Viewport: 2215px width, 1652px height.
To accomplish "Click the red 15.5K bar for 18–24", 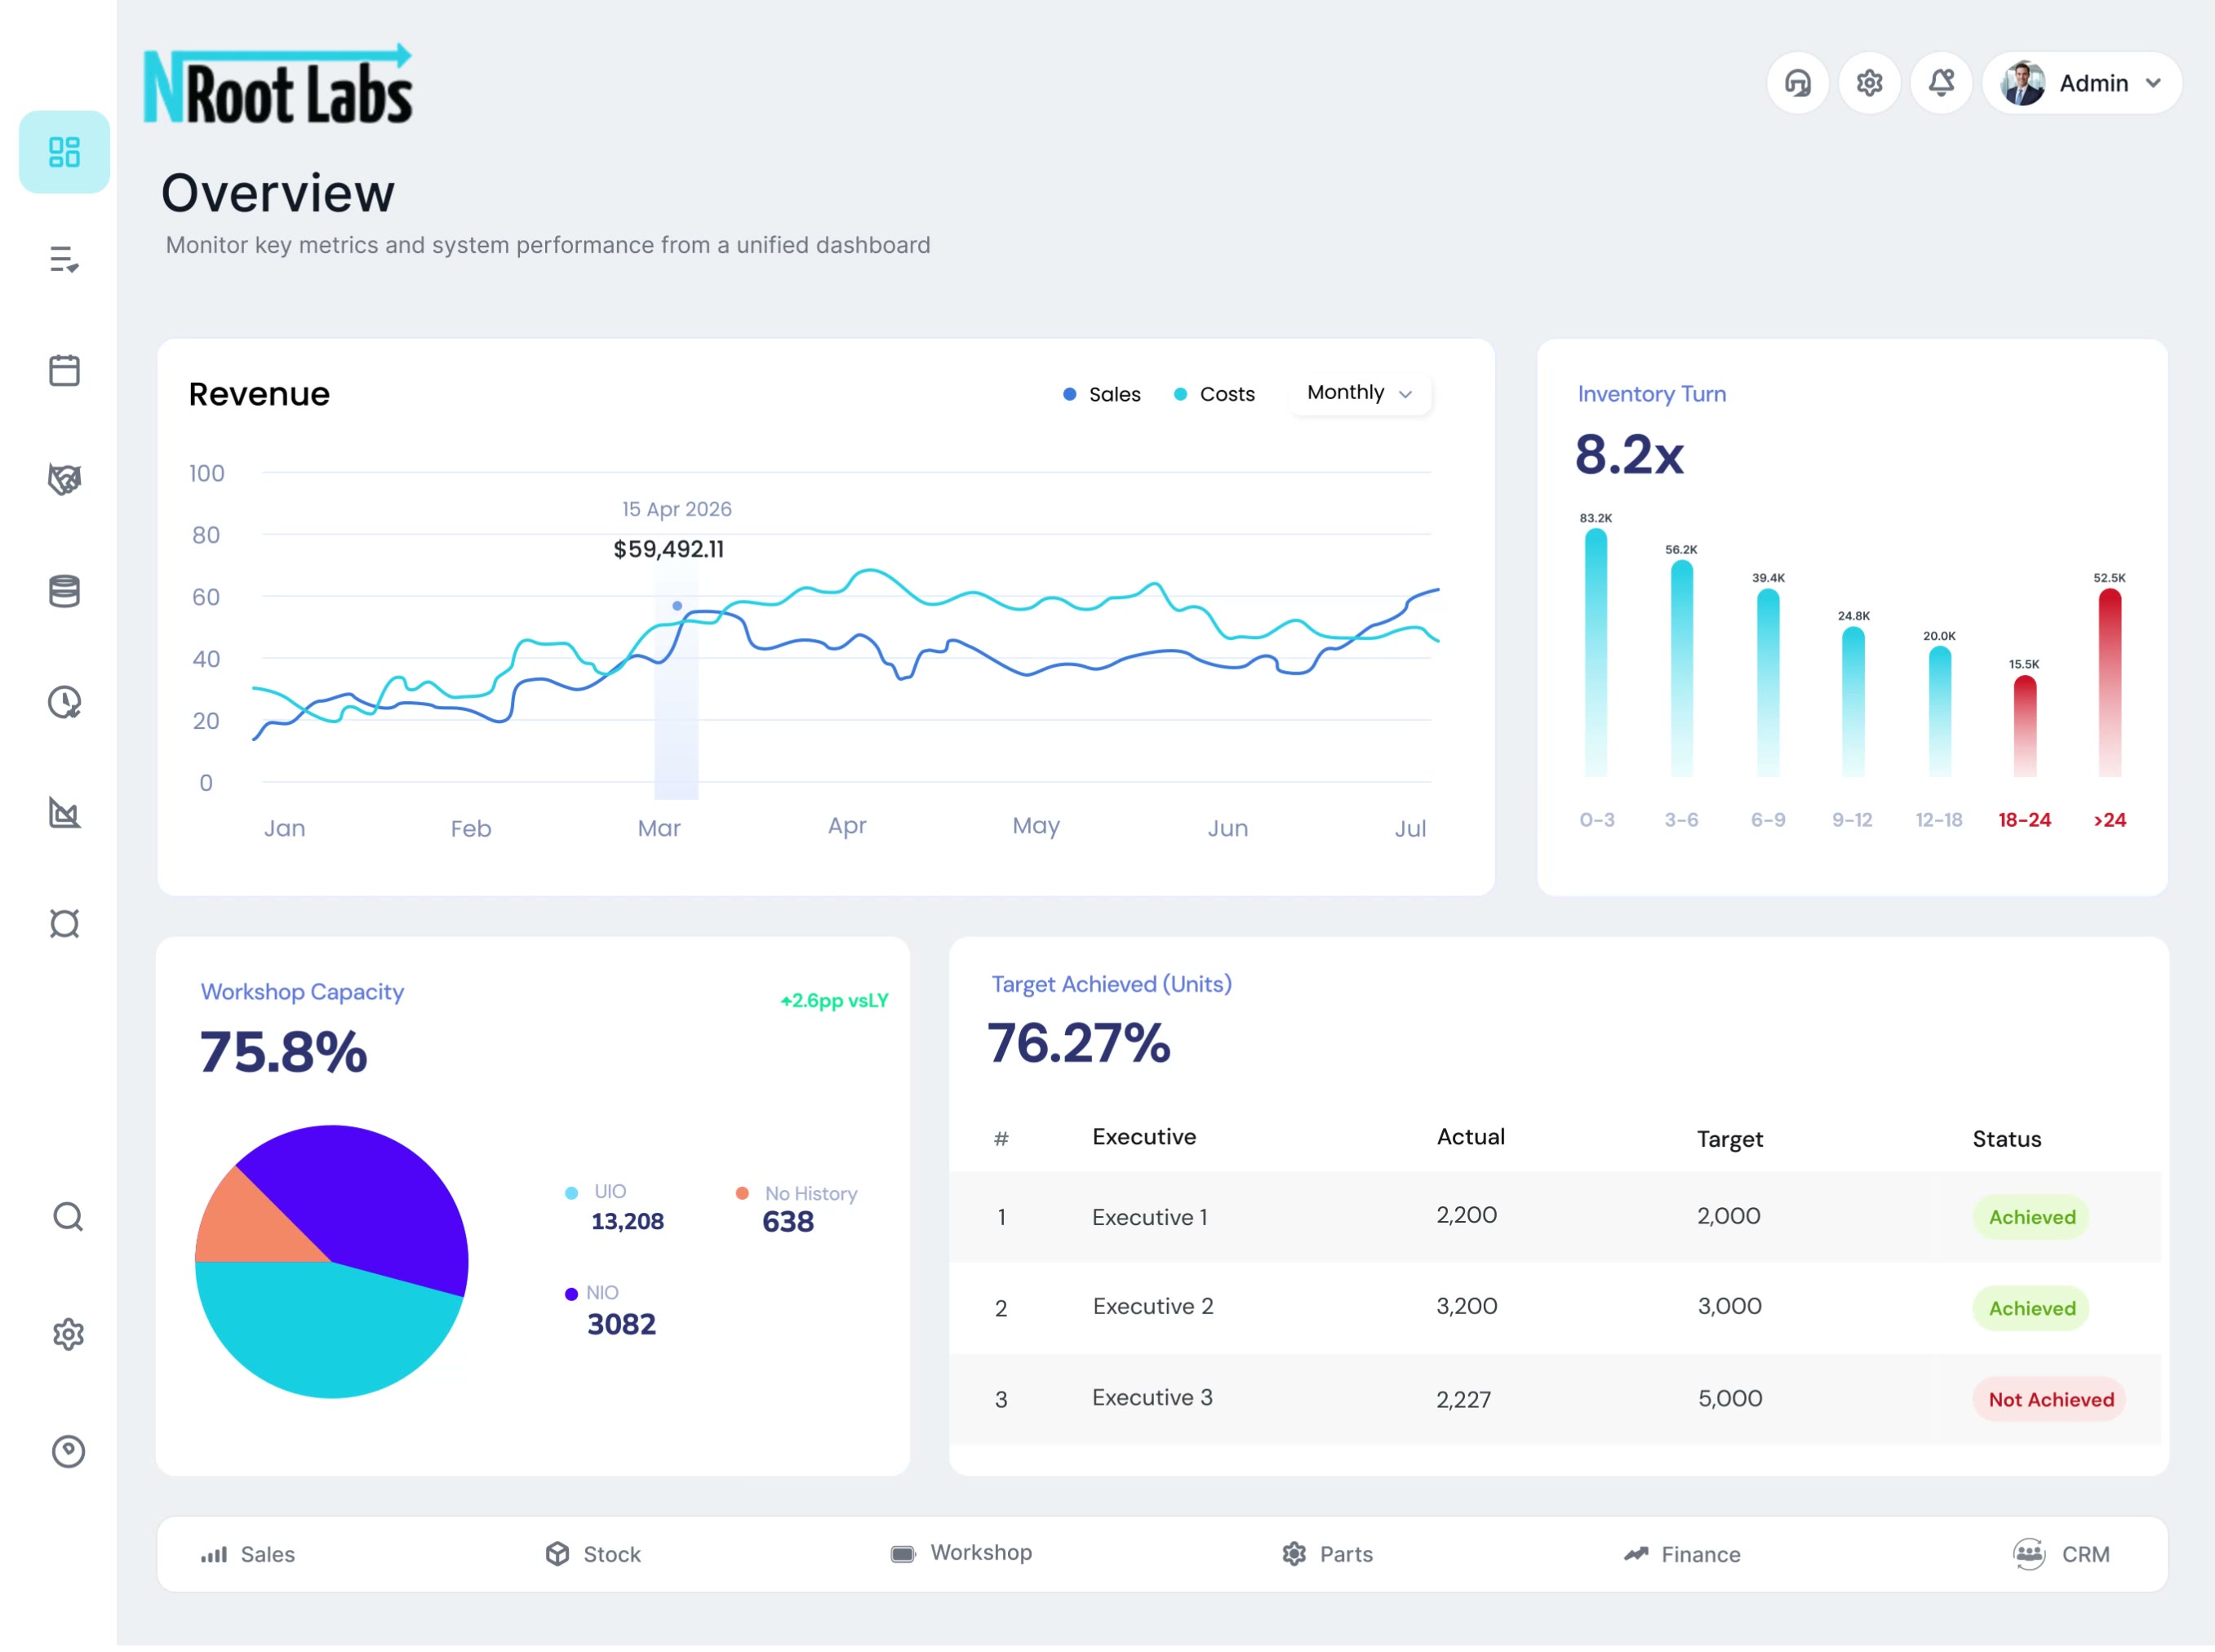I will coord(2024,726).
